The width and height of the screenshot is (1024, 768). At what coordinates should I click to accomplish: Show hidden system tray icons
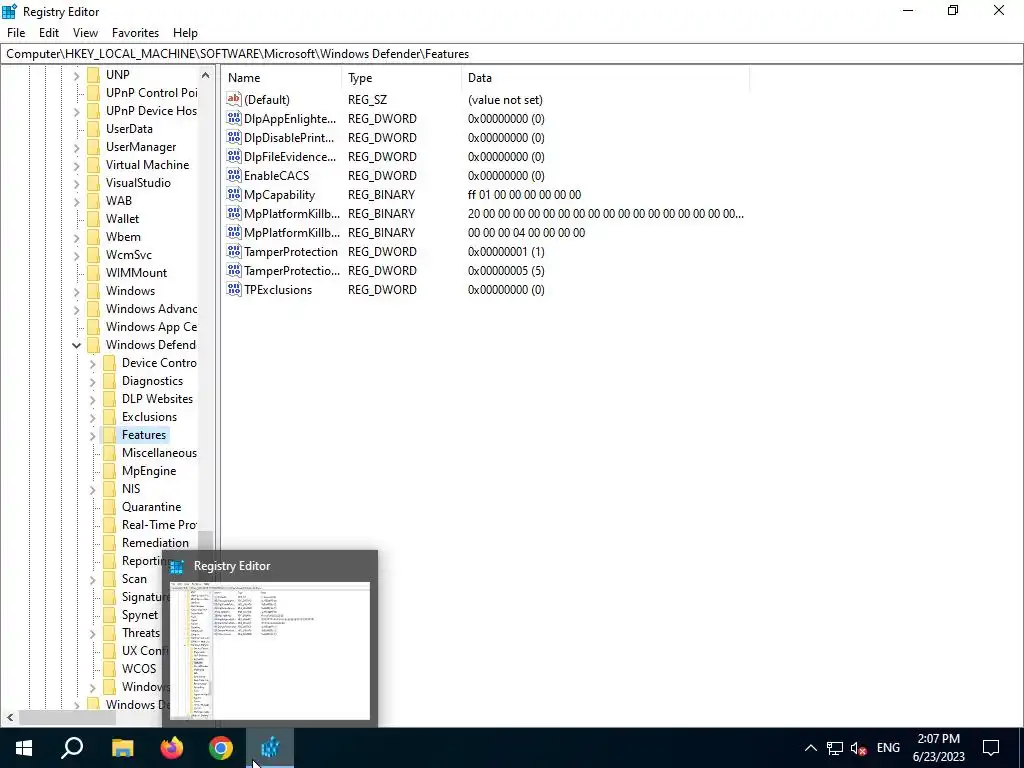pyautogui.click(x=810, y=748)
